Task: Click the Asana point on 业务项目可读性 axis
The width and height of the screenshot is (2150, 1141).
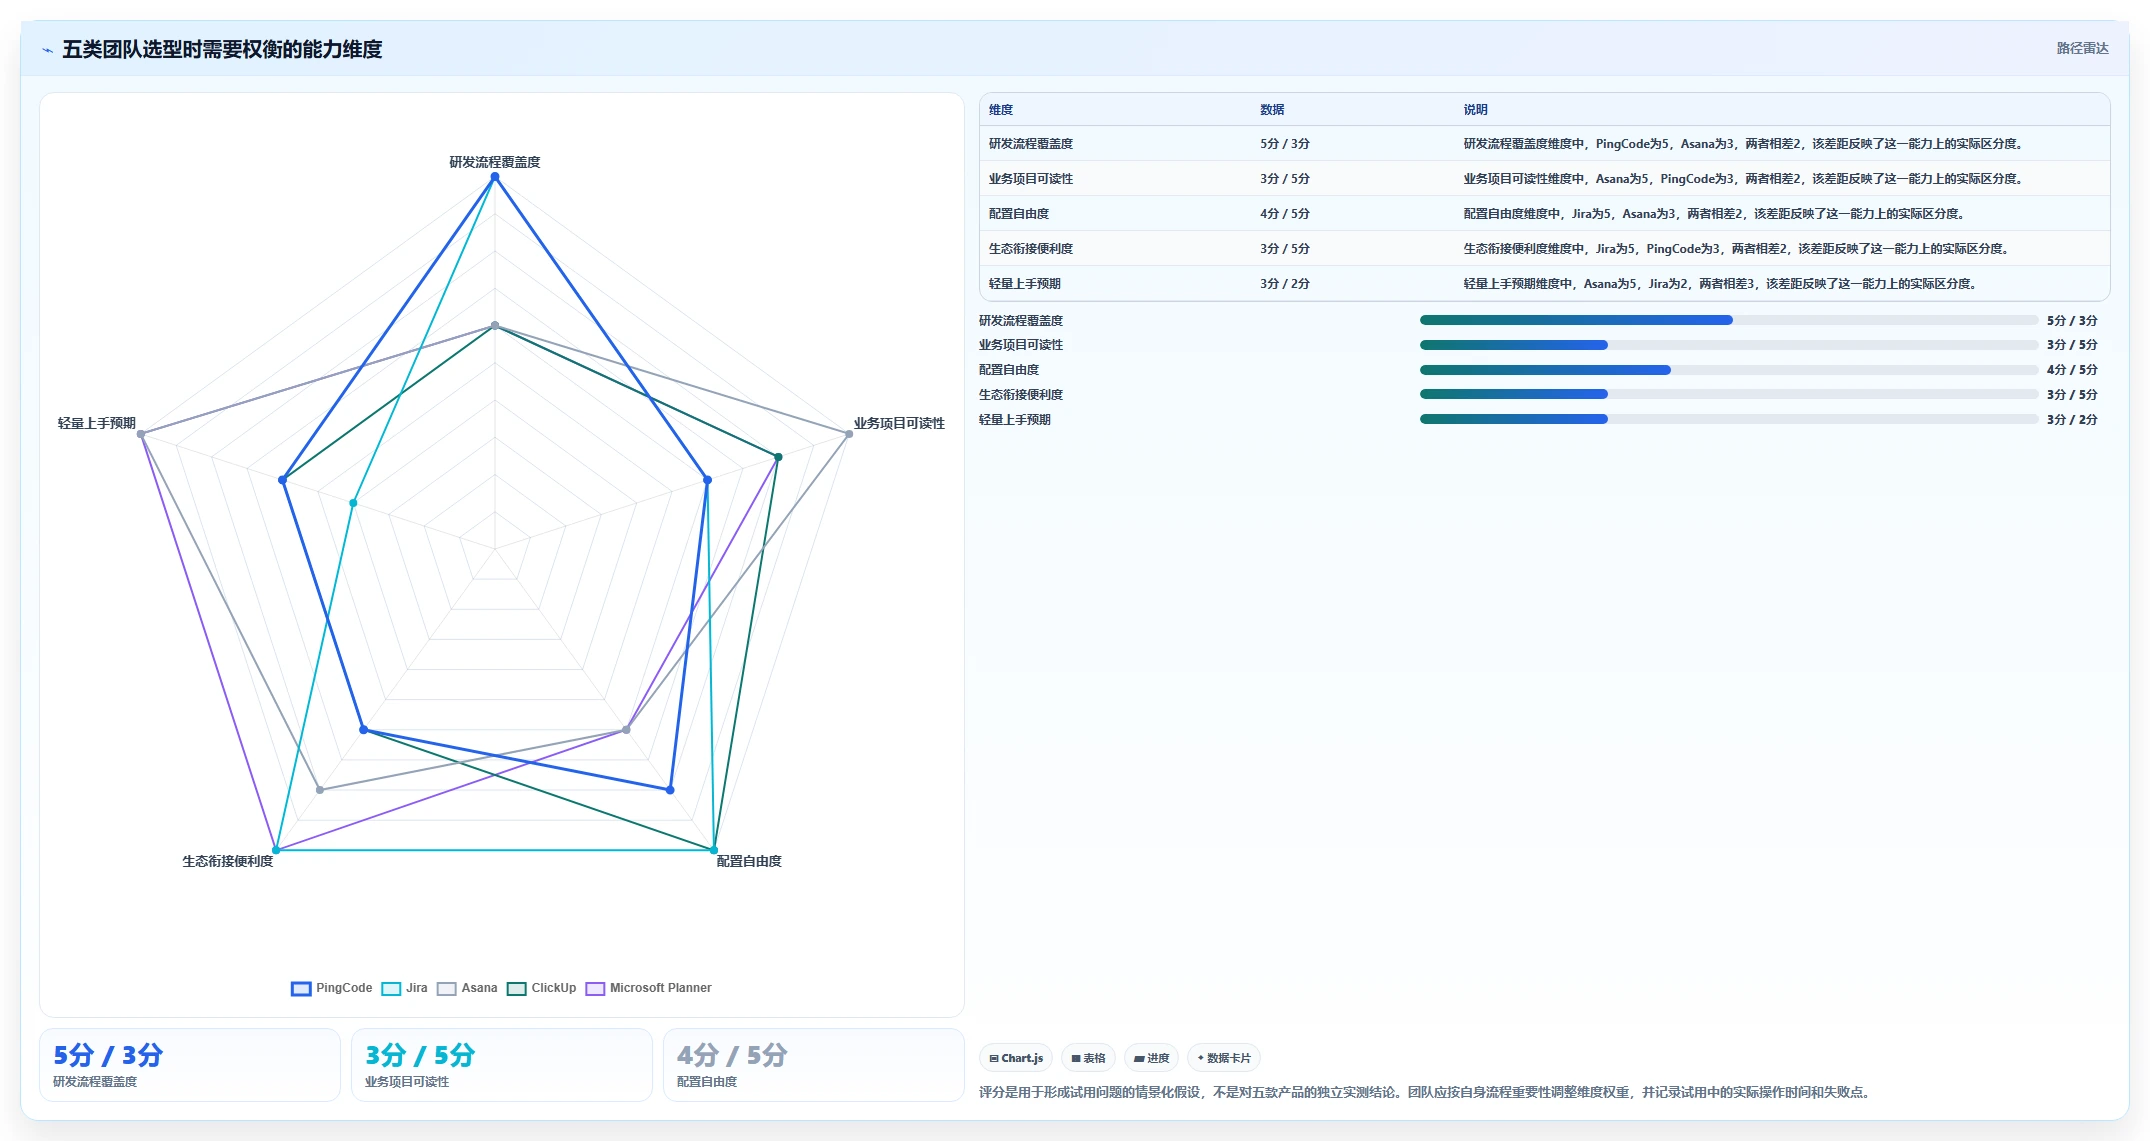Action: click(849, 434)
